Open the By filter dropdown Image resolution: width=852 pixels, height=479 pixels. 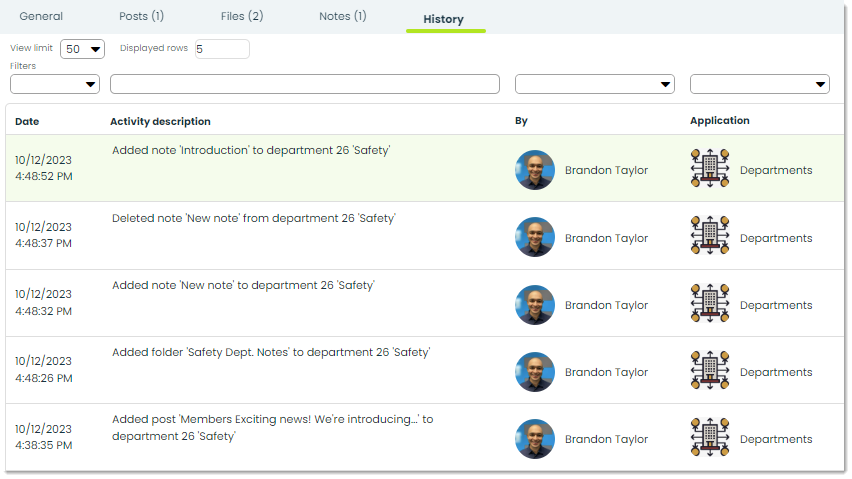click(594, 84)
